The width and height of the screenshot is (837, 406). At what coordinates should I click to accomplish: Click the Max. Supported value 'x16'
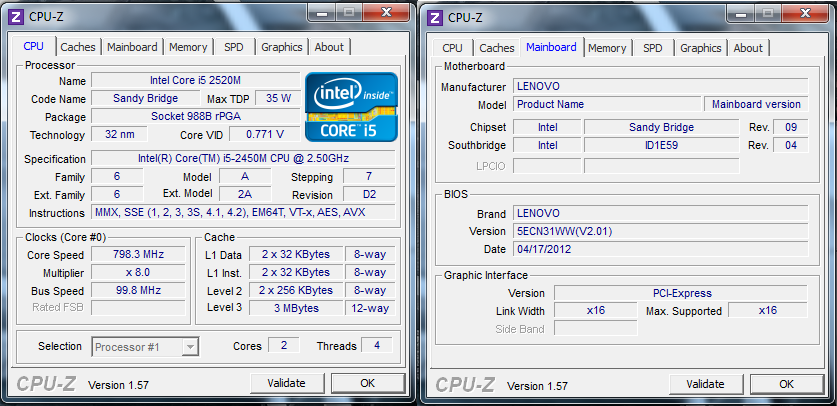[x=768, y=310]
